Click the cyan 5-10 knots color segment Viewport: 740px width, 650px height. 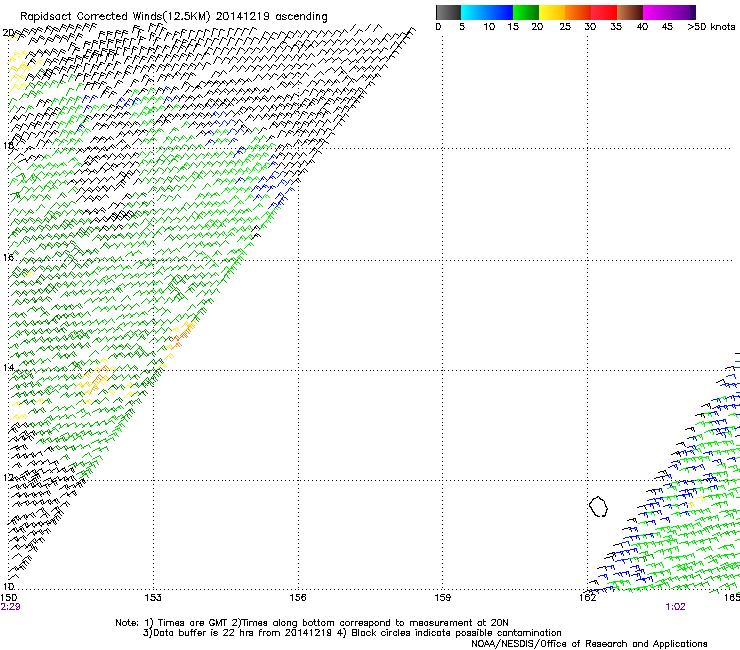[x=474, y=12]
